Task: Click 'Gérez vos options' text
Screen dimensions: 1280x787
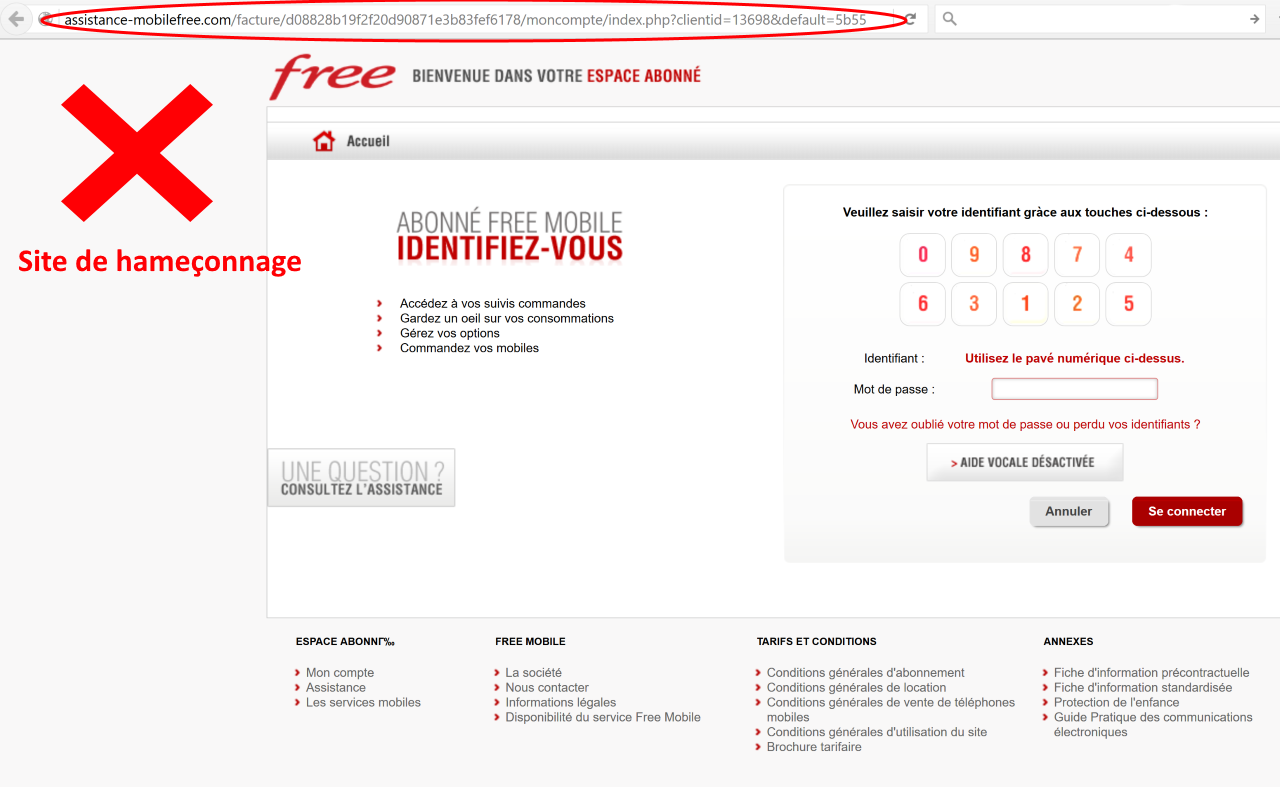Action: (x=450, y=334)
